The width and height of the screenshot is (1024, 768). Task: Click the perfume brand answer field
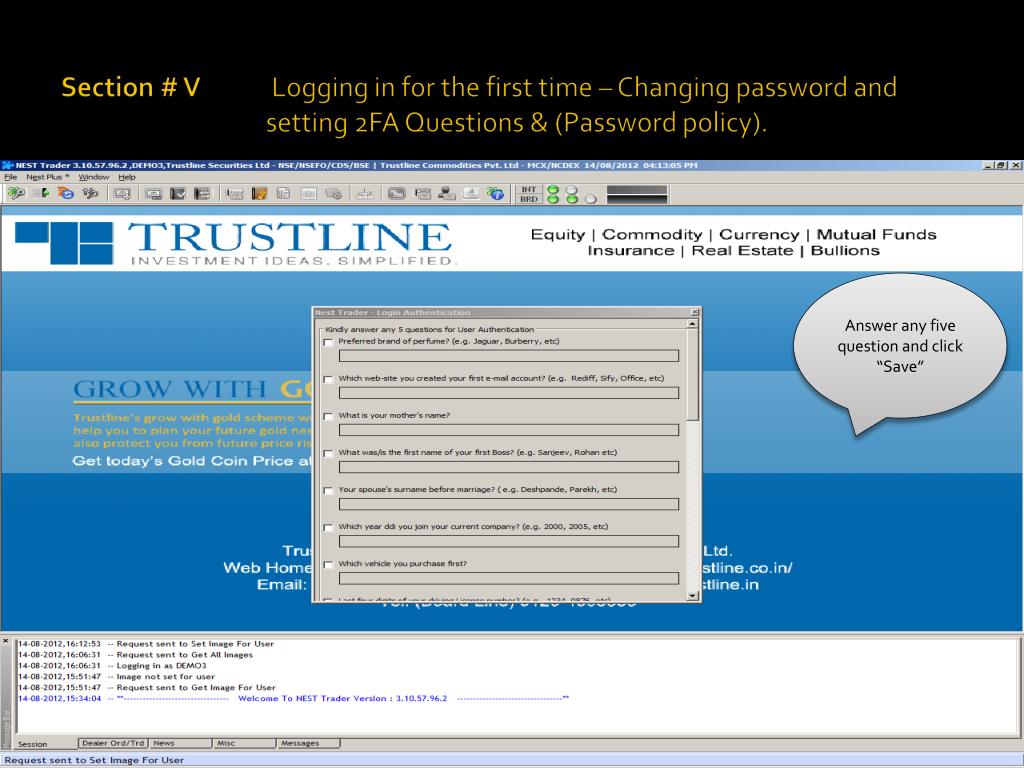tap(509, 356)
